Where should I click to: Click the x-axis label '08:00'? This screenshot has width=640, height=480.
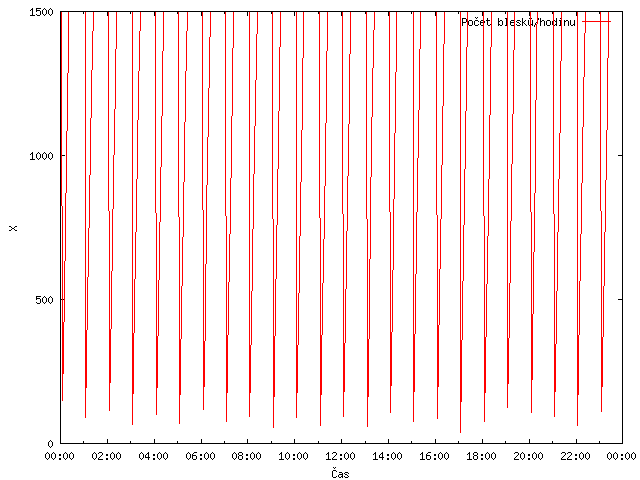pos(247,456)
